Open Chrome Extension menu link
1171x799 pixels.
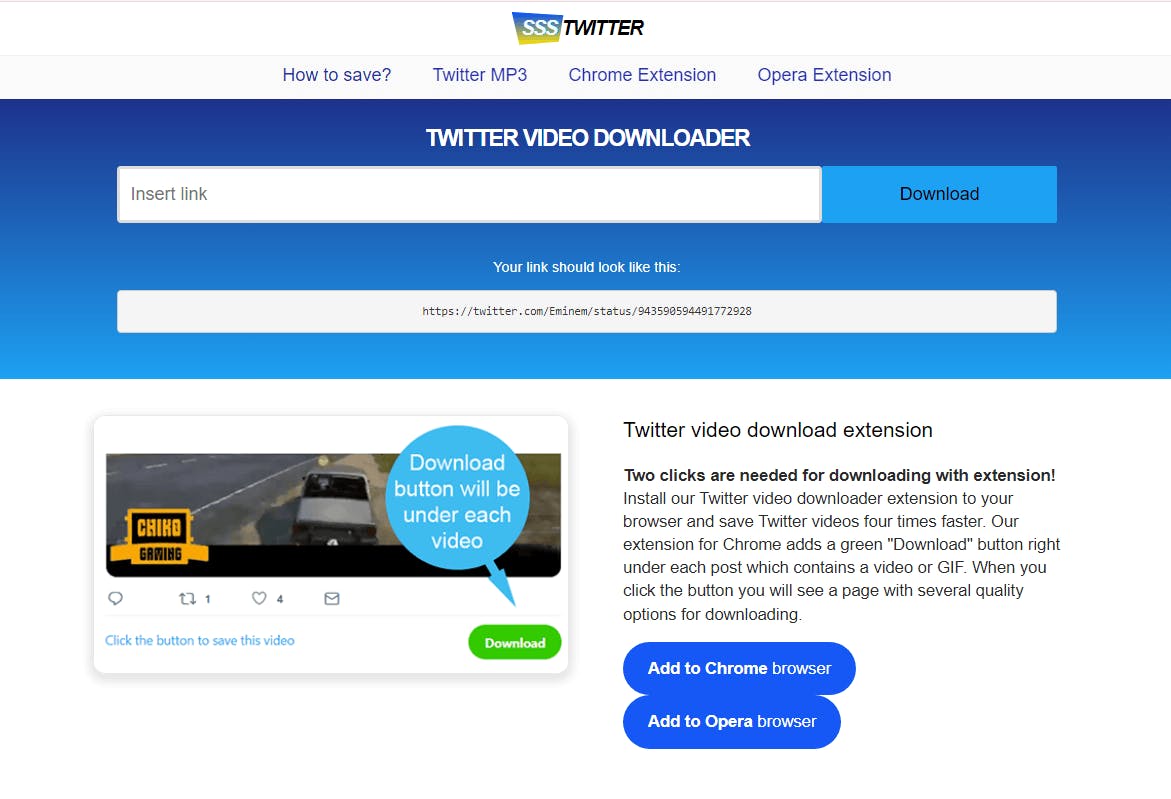pyautogui.click(x=642, y=75)
